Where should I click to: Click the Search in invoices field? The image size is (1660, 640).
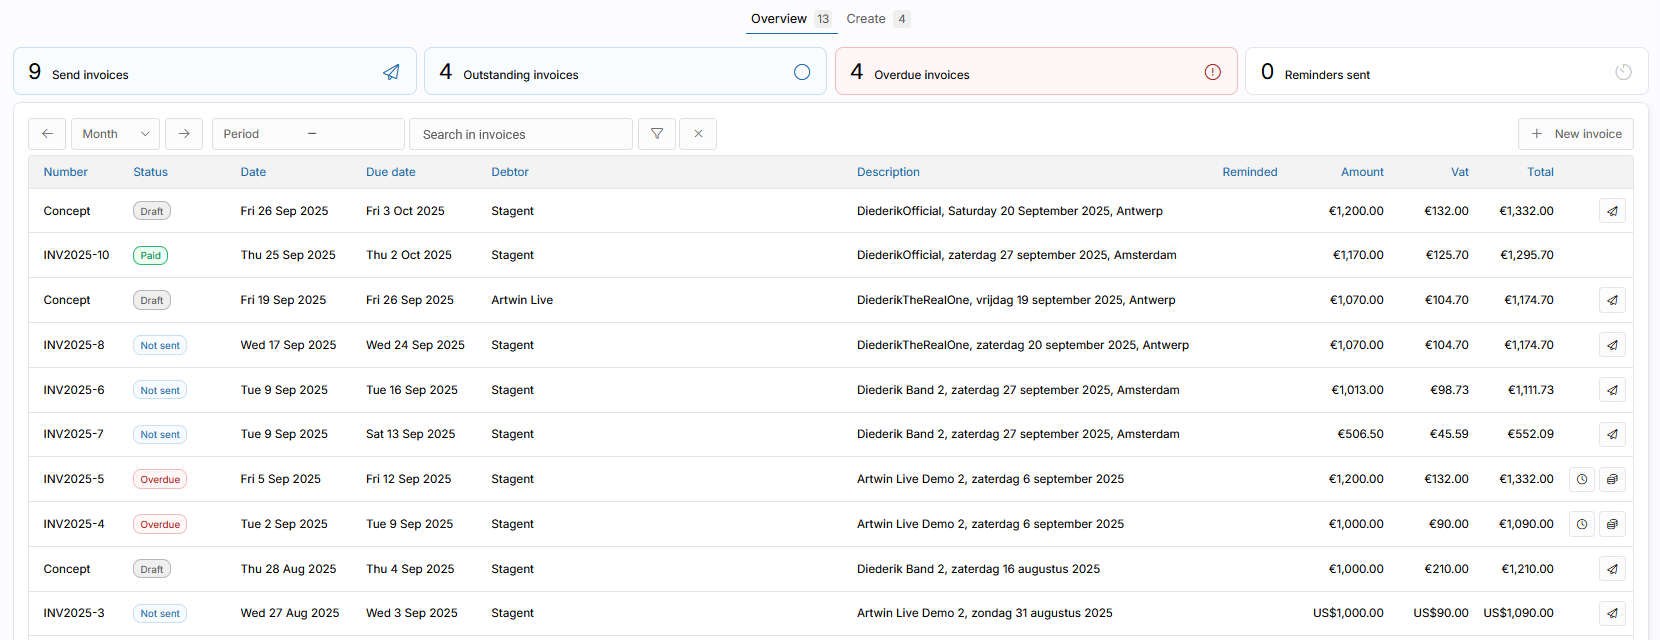[x=521, y=134]
